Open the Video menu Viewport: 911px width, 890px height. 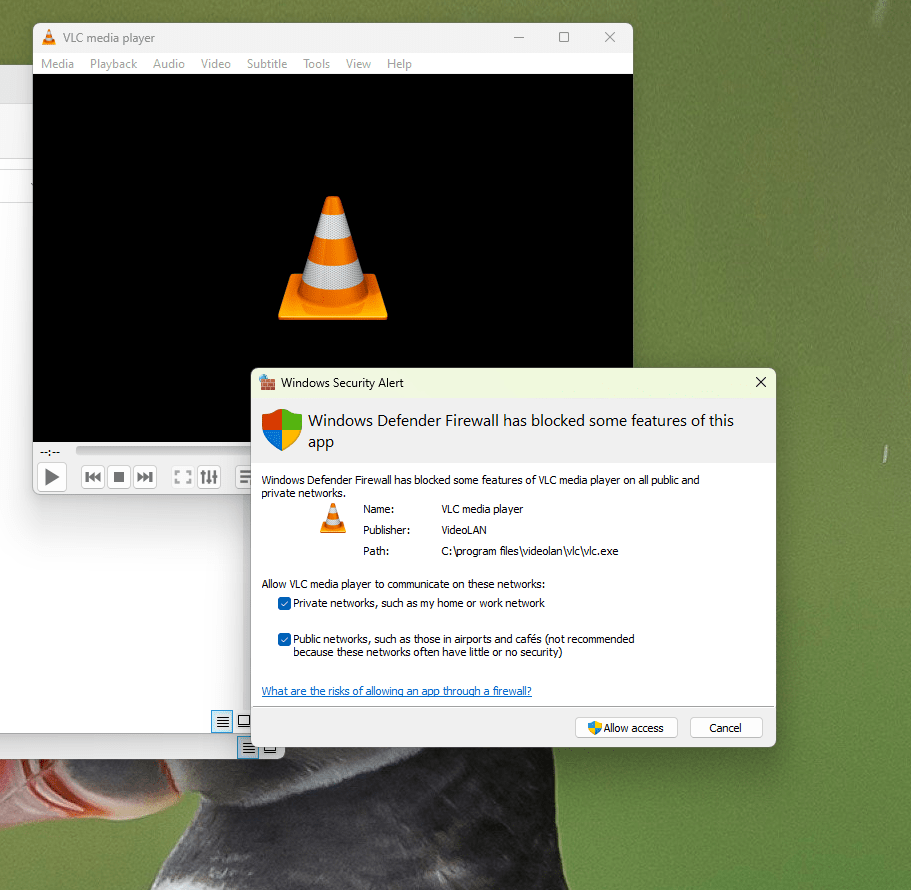point(216,64)
